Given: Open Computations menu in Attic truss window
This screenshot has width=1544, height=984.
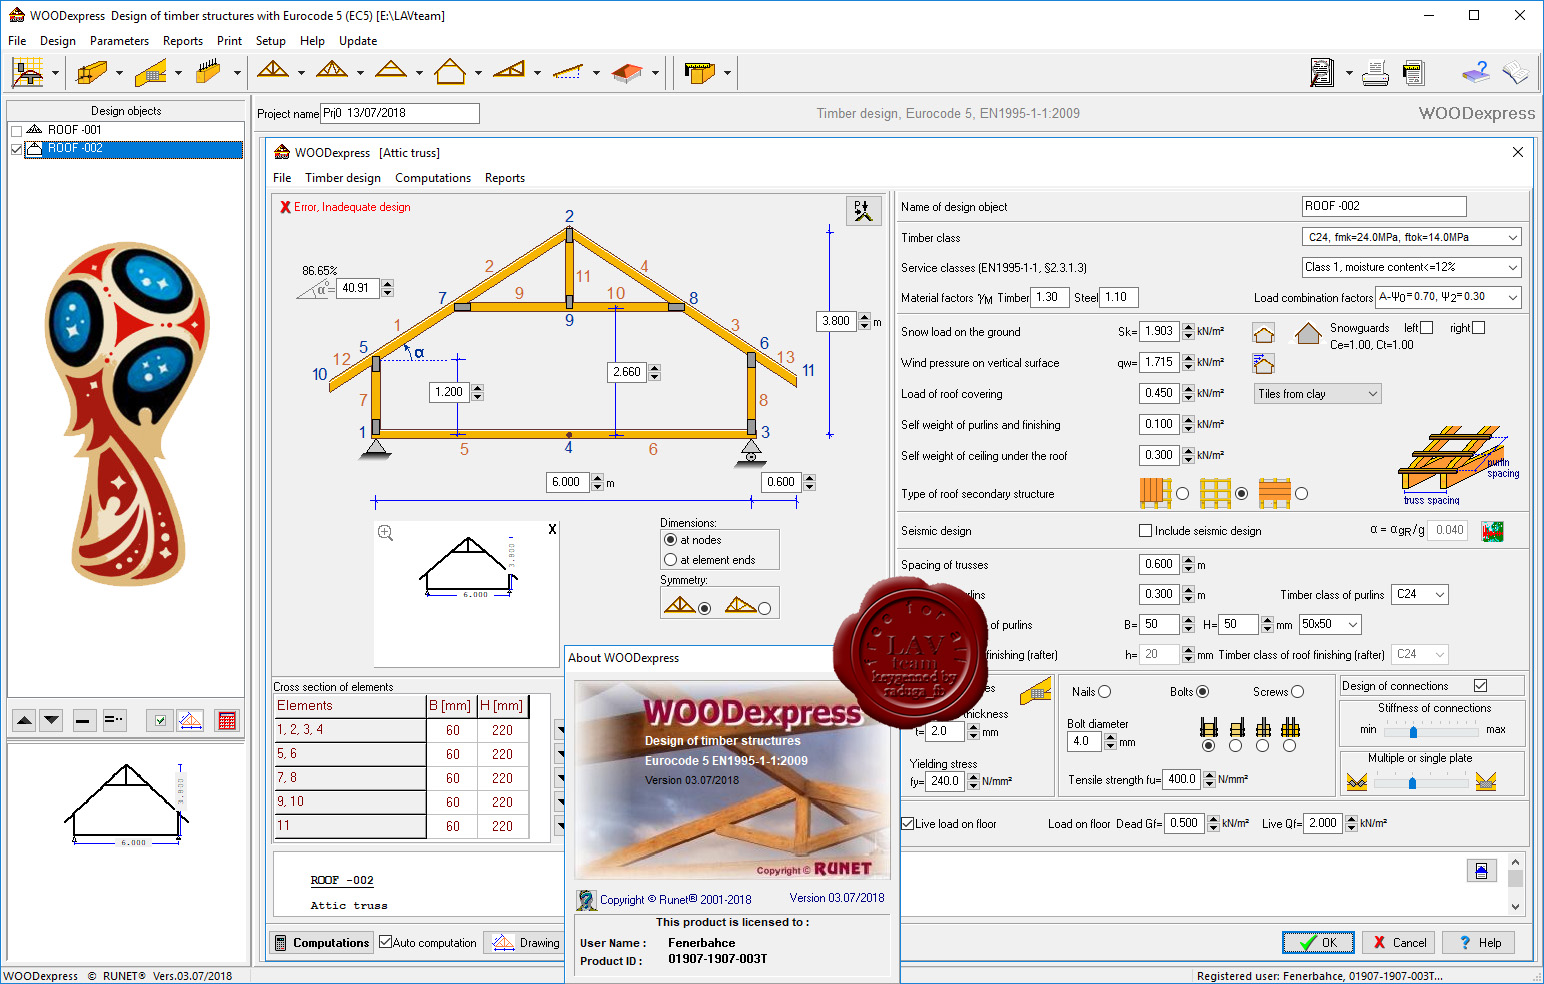Looking at the screenshot, I should 433,178.
